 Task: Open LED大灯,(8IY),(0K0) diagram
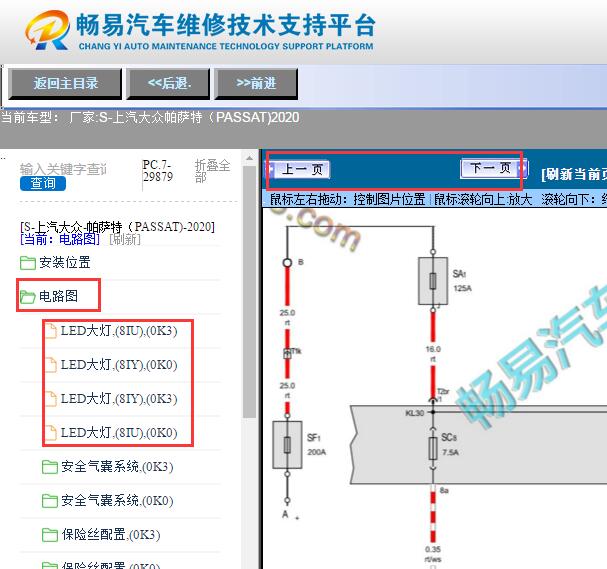tap(119, 365)
